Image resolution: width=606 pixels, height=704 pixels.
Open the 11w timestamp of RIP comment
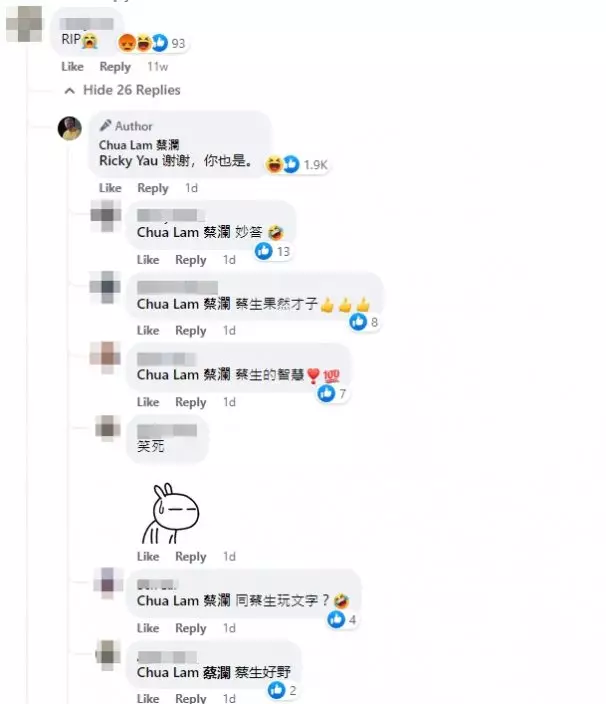pyautogui.click(x=157, y=66)
